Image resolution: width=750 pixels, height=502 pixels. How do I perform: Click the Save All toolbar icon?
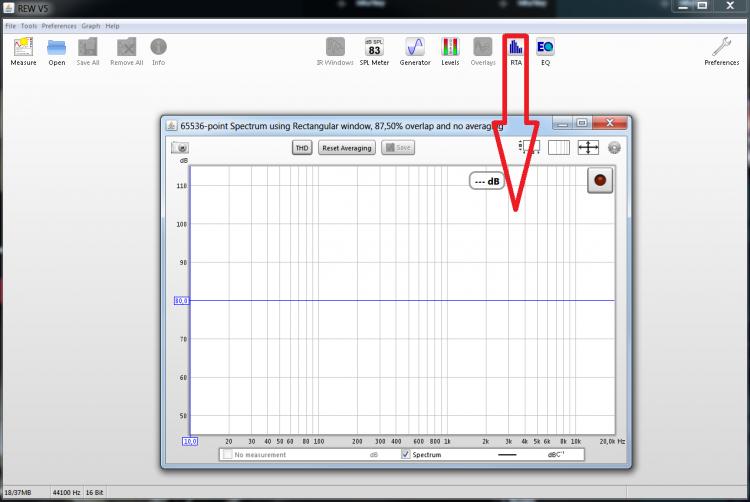pos(88,51)
